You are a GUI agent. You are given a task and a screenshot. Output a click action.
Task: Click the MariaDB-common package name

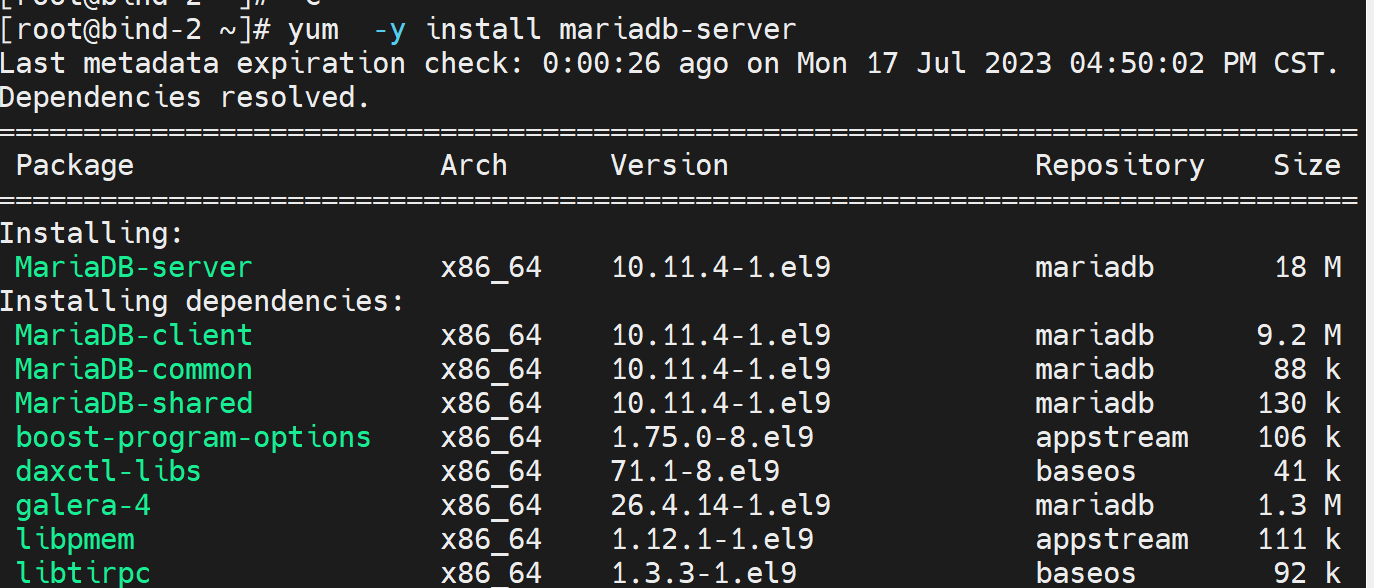click(133, 370)
